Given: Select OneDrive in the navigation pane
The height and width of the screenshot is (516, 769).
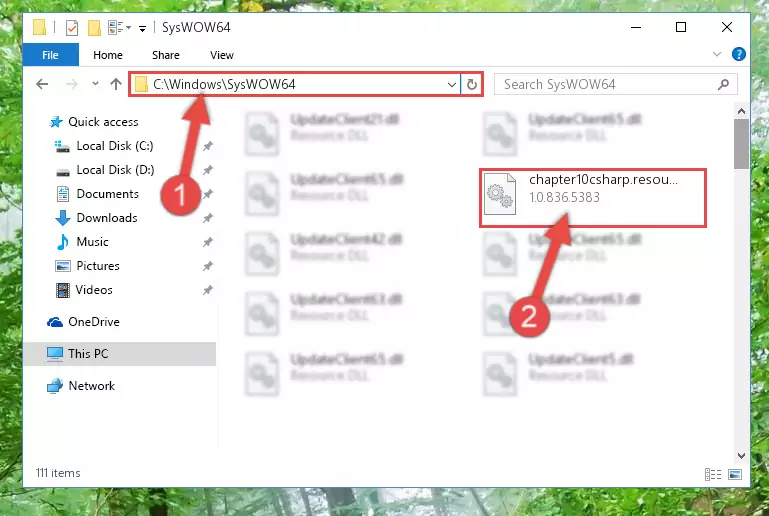Looking at the screenshot, I should (83, 322).
